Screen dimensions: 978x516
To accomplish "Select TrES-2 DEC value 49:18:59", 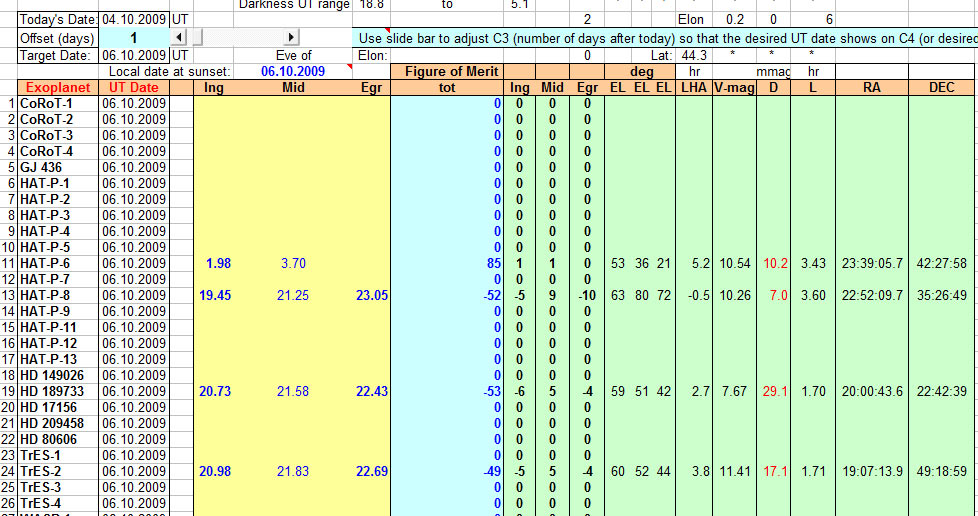I will [941, 472].
